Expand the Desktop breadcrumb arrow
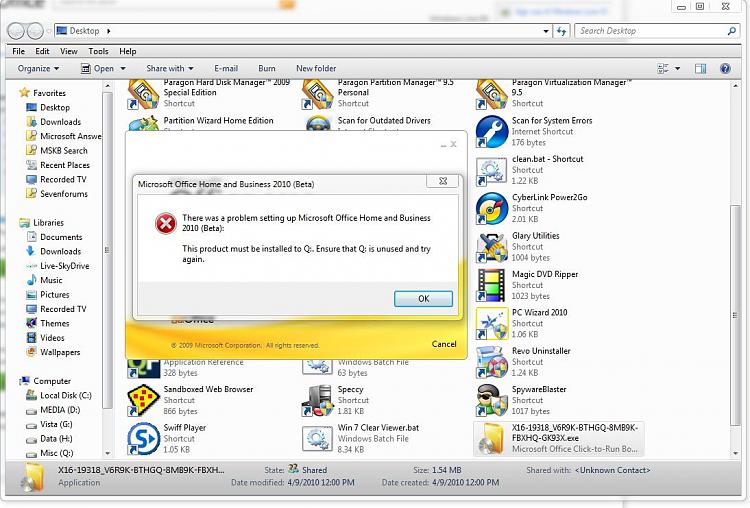Image resolution: width=750 pixels, height=508 pixels. pyautogui.click(x=109, y=31)
